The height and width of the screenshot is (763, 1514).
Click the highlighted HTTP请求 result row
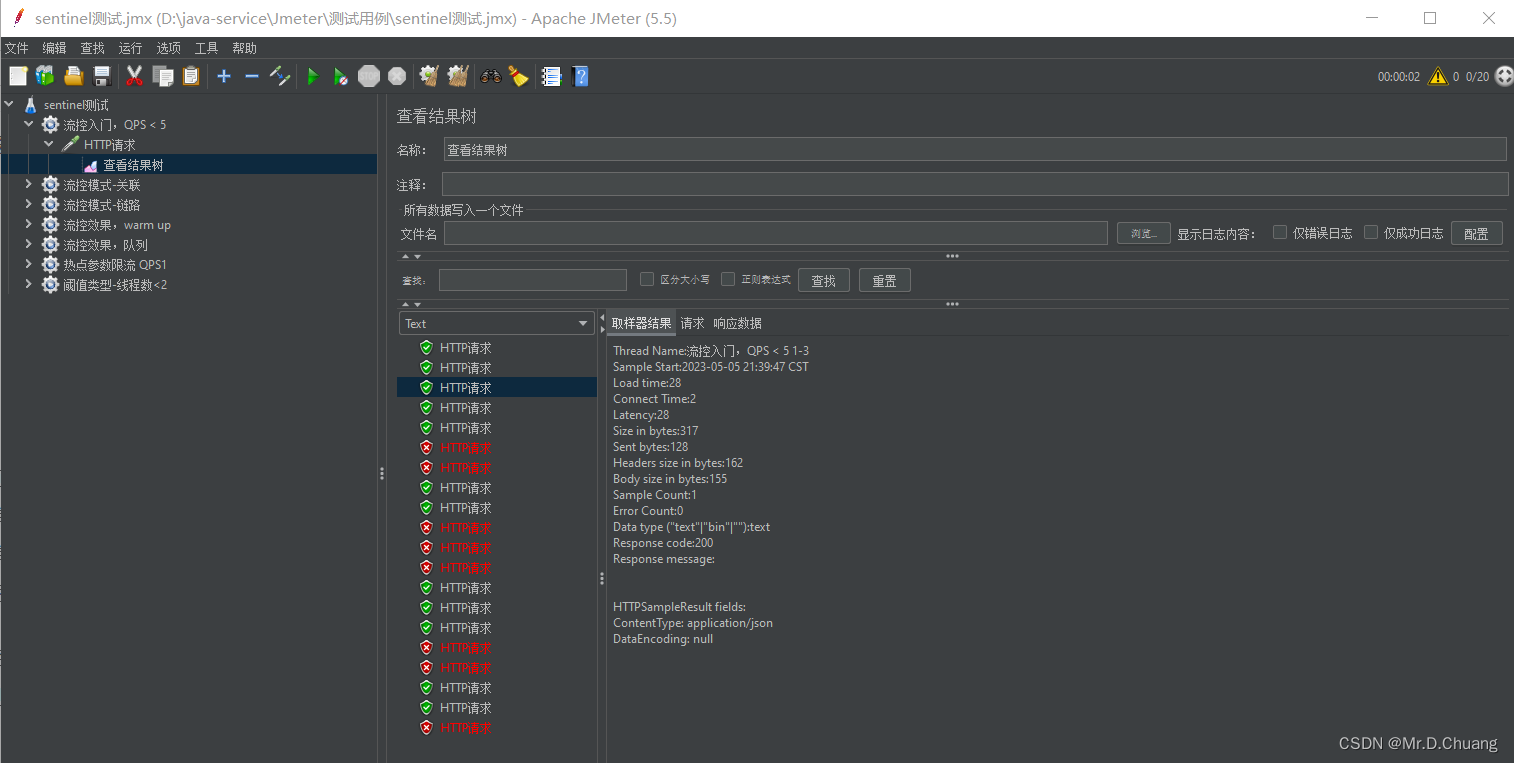point(497,387)
